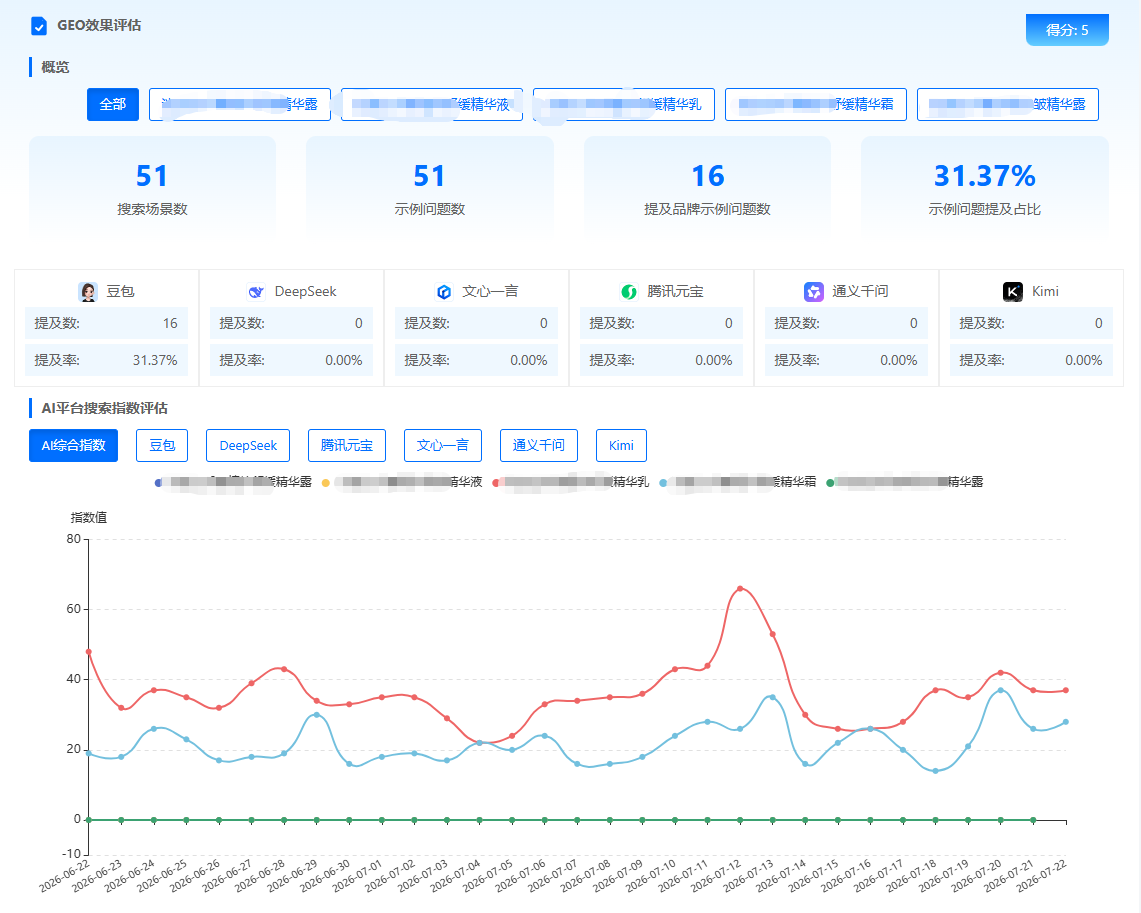The height and width of the screenshot is (913, 1141).
Task: Click the 腾讯元宝 green logo icon
Action: coord(629,292)
